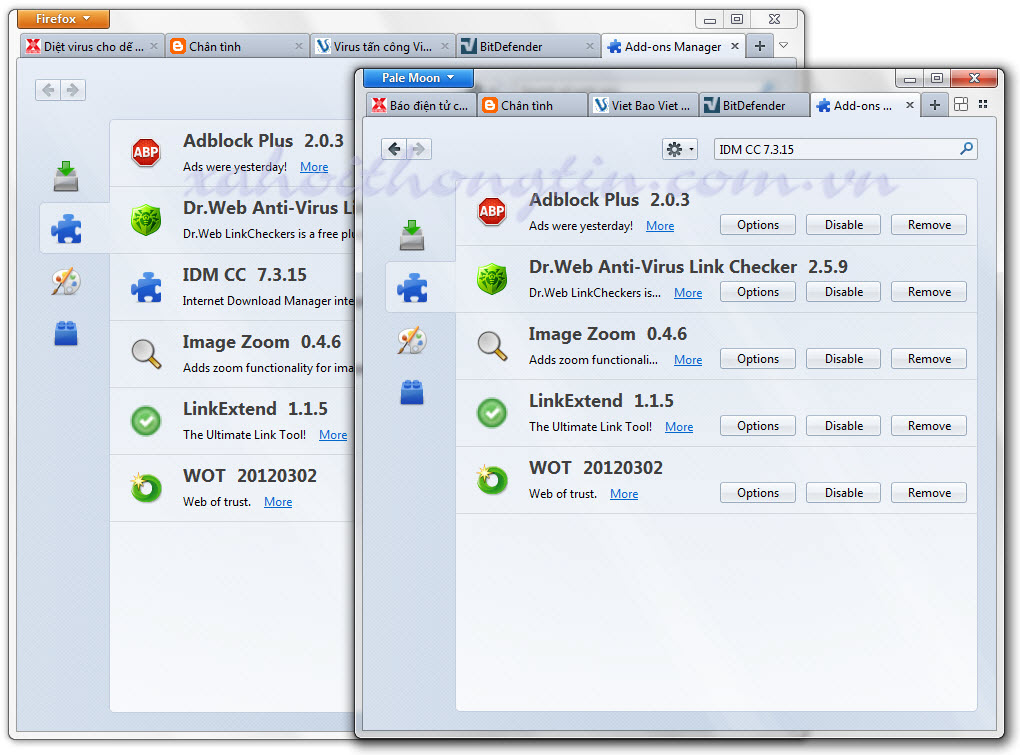Click the WOT icon in Firefox window

pos(146,488)
